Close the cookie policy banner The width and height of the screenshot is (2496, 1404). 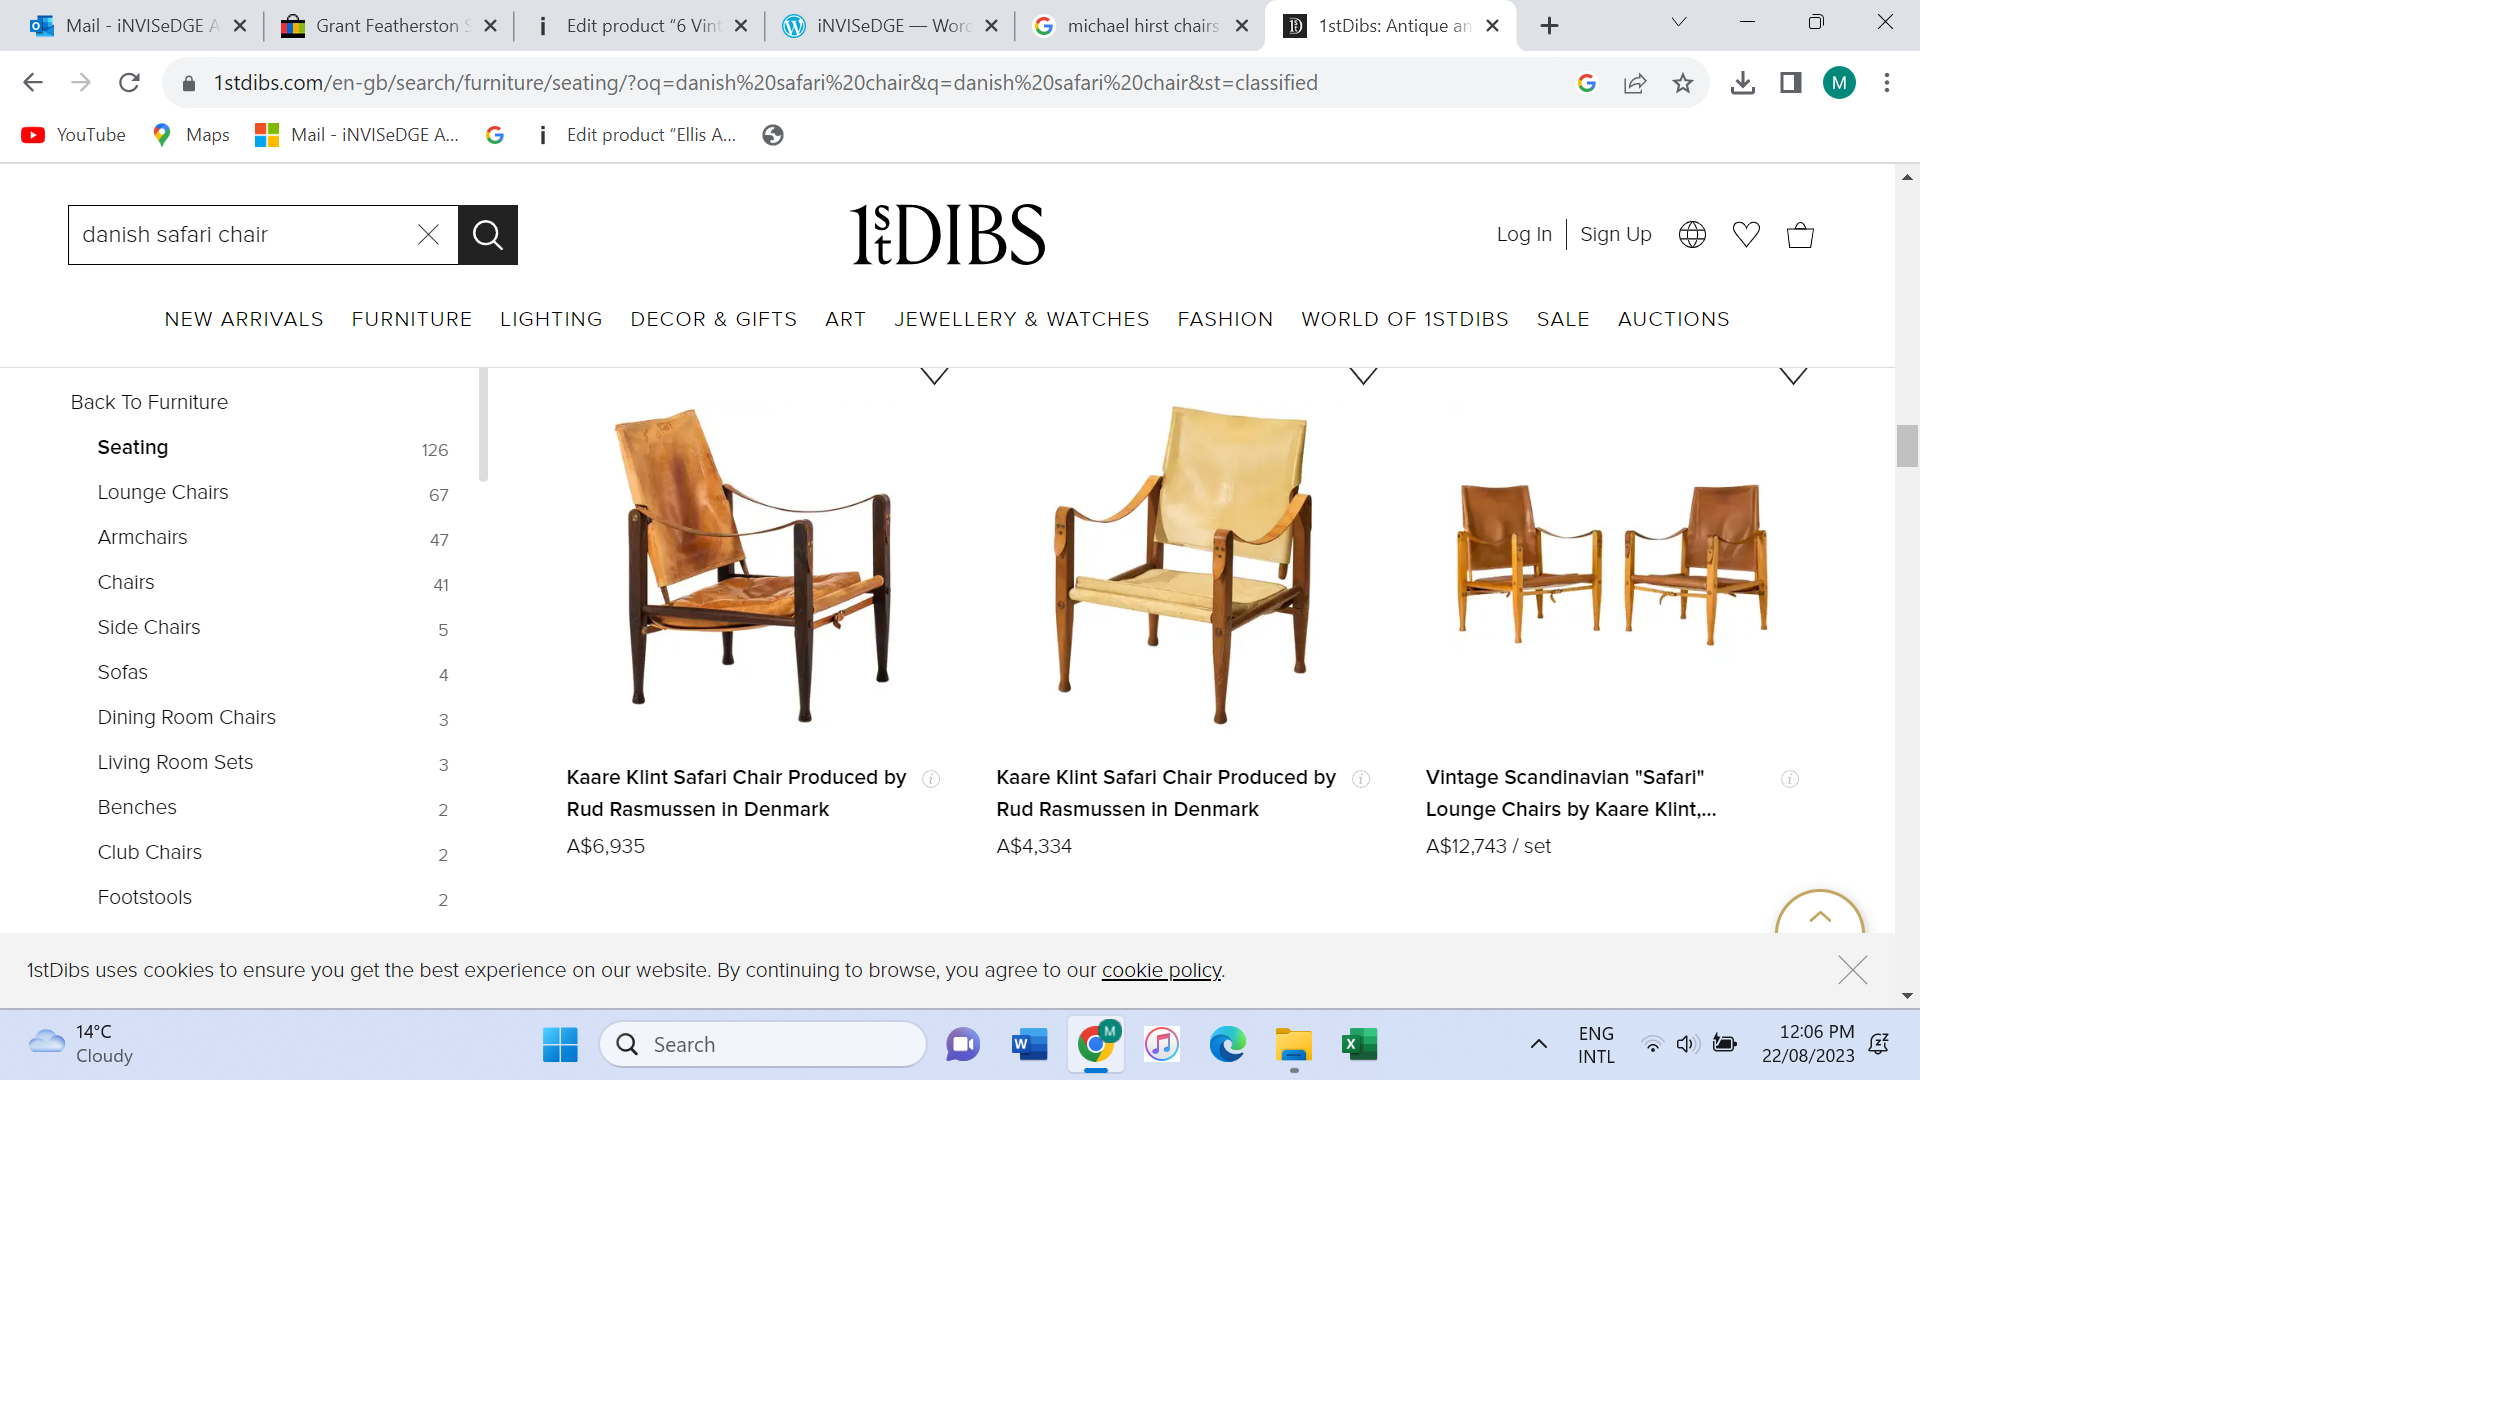[x=1852, y=970]
